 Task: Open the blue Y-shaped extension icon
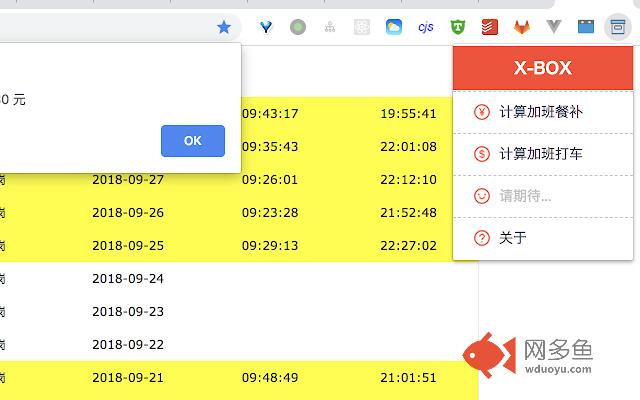(x=266, y=27)
